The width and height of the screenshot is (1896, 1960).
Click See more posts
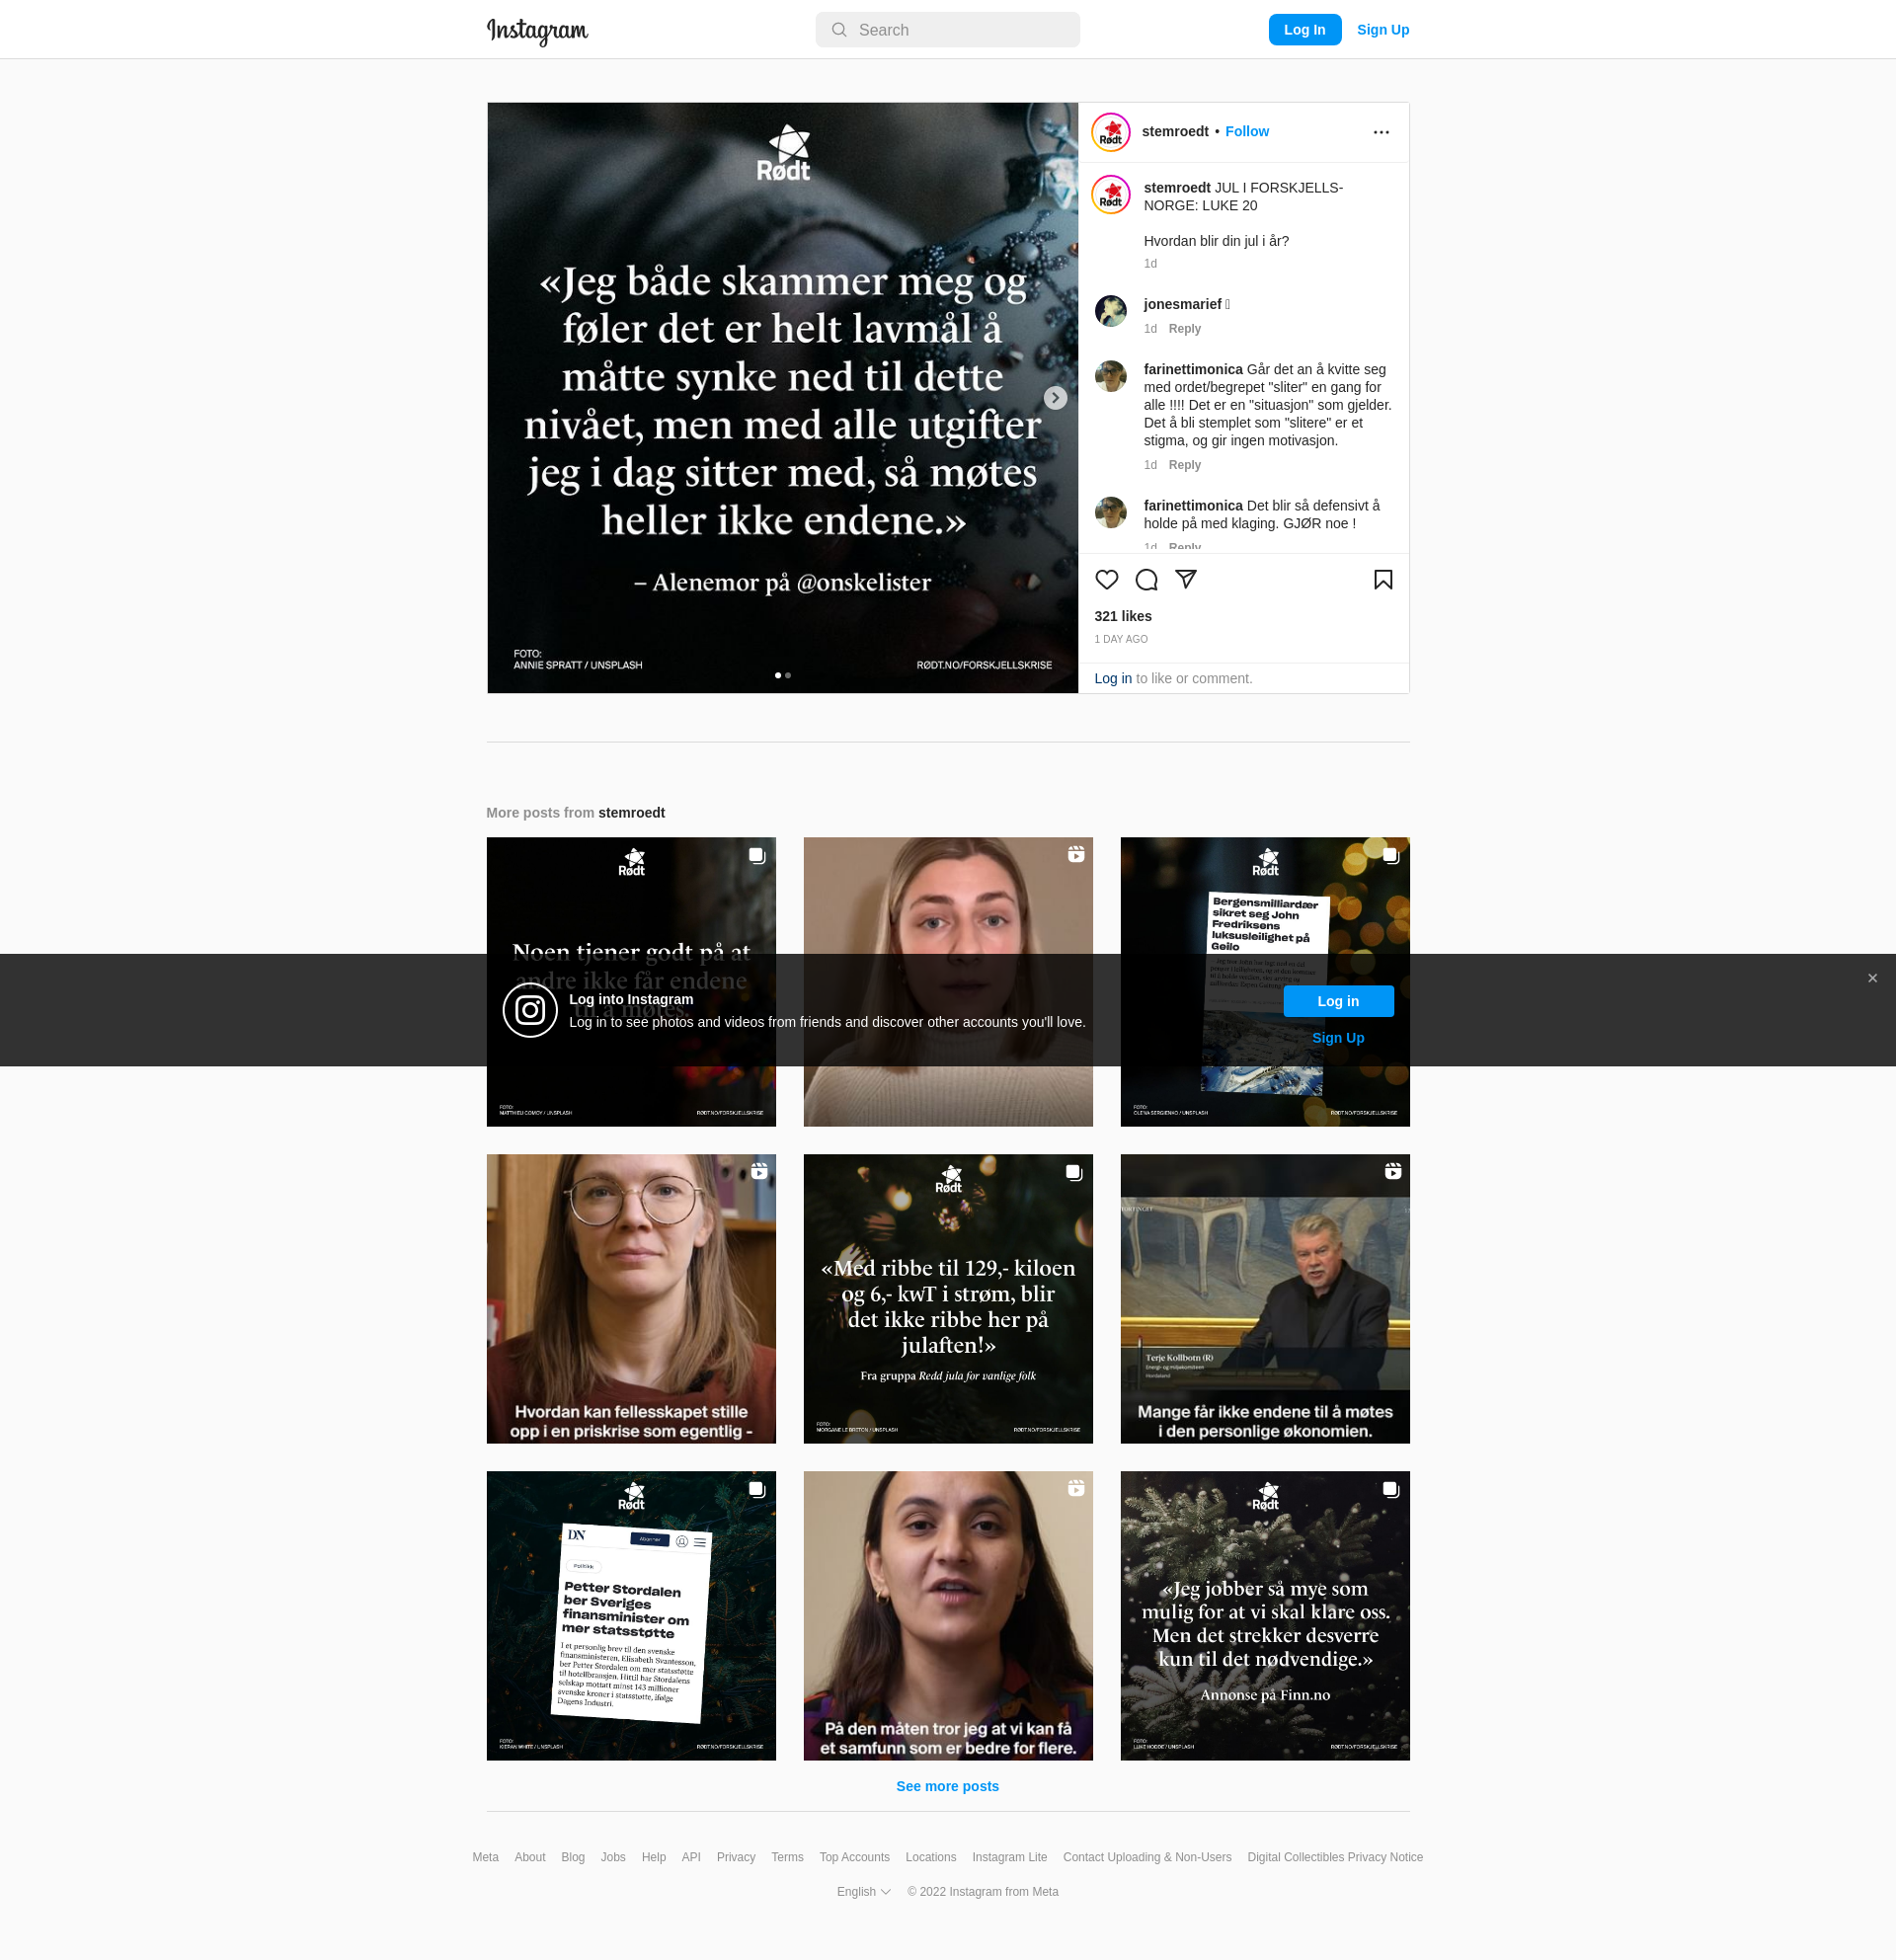point(947,1786)
